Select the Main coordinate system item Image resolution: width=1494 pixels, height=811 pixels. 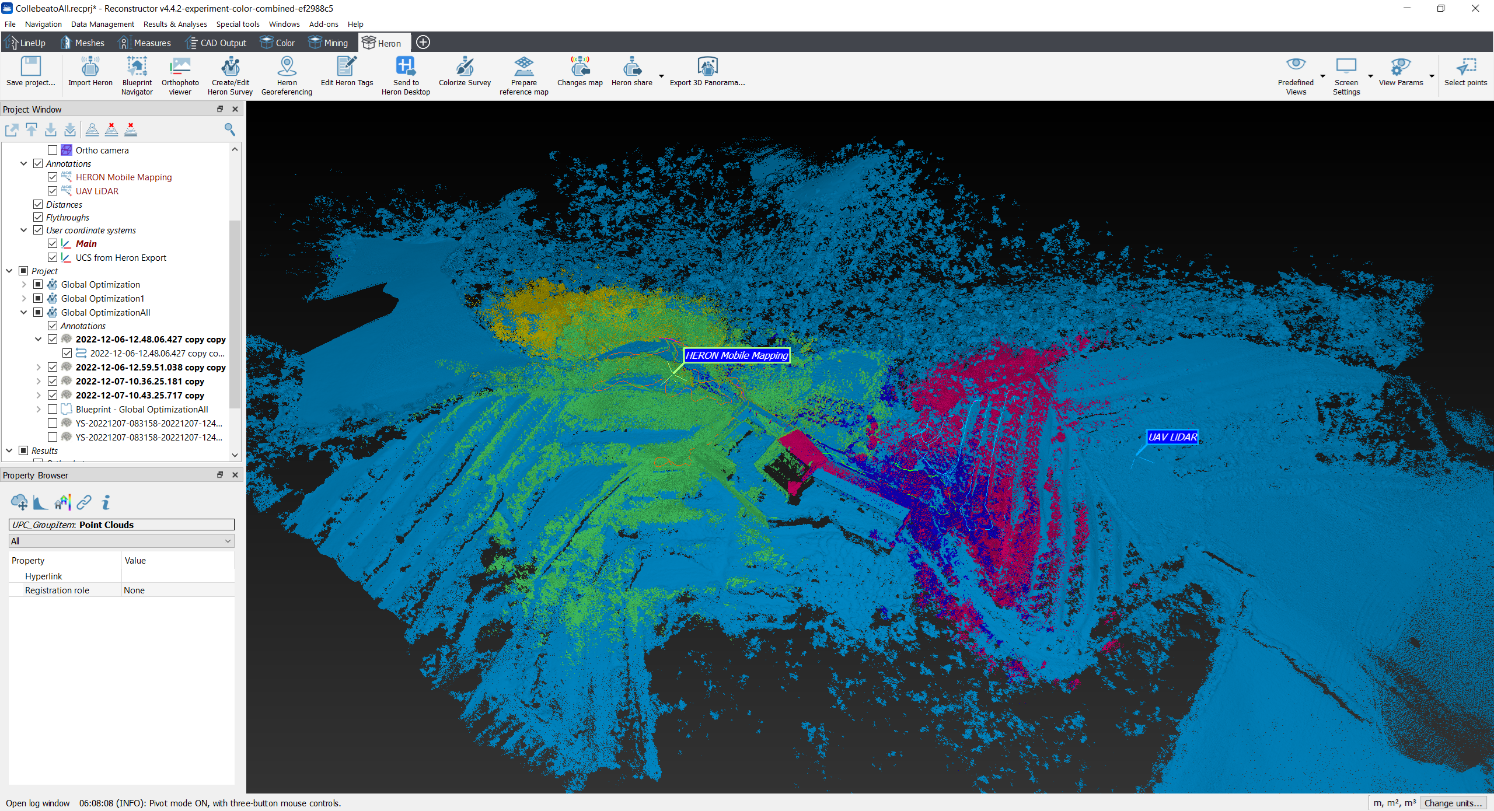tap(86, 244)
